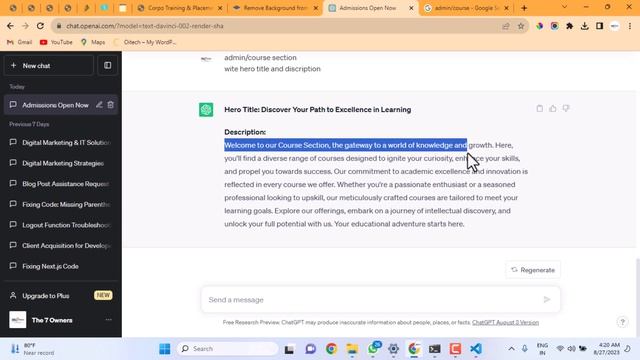Open Maps bookmark
The width and height of the screenshot is (640, 360).
(x=93, y=42)
